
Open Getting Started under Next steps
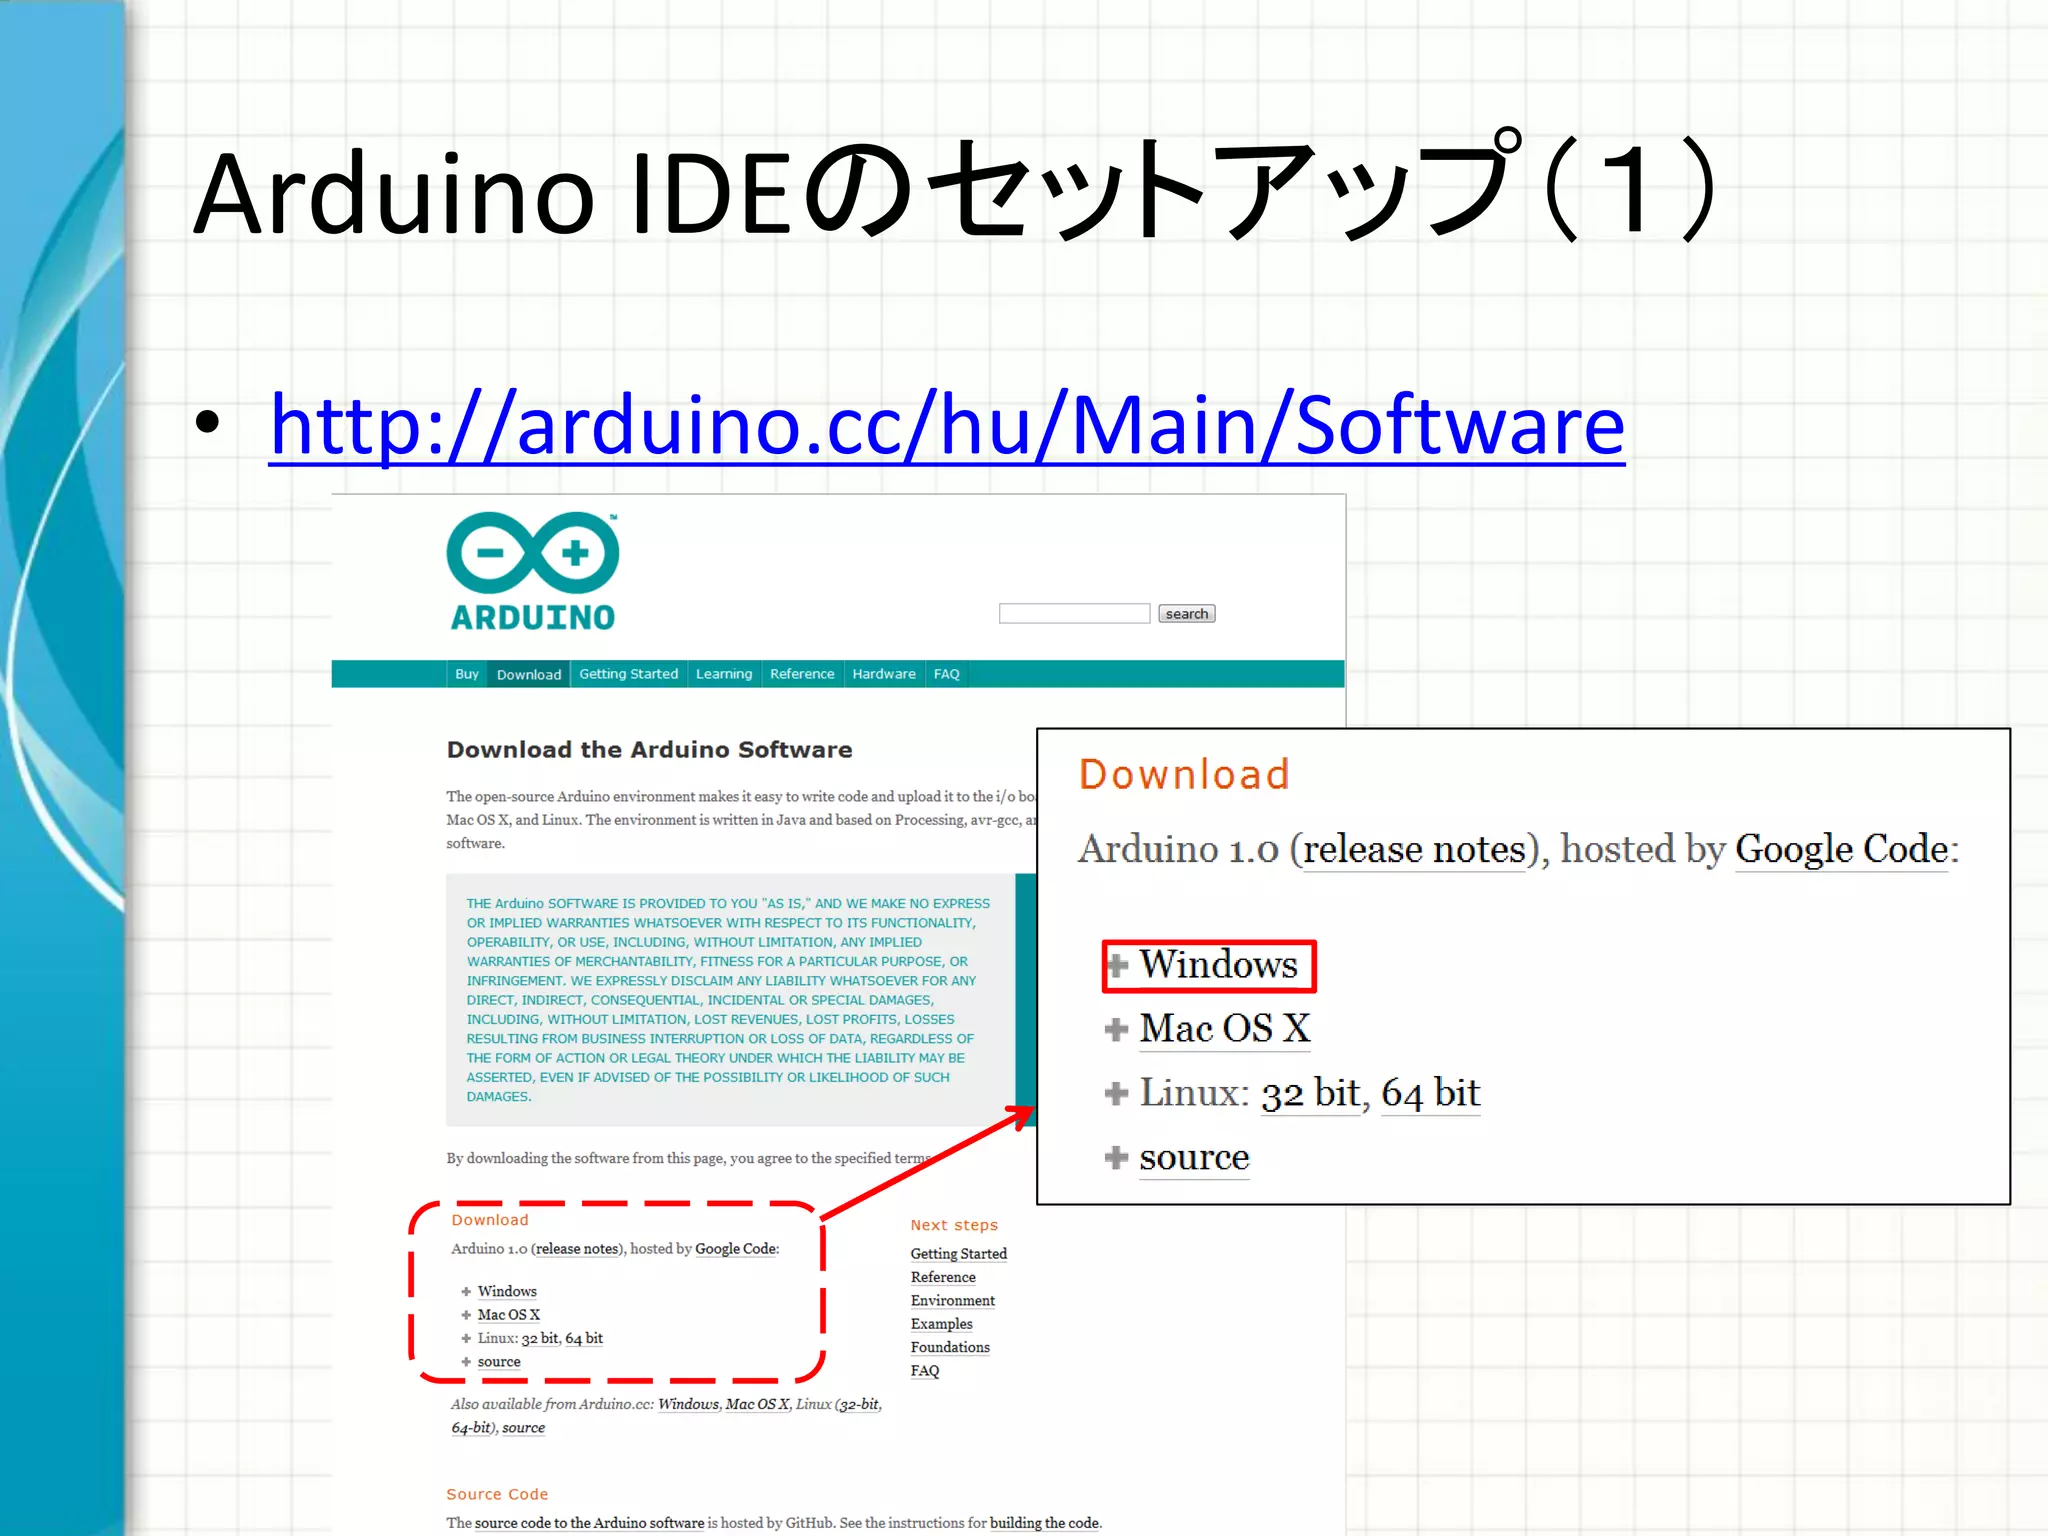click(958, 1254)
